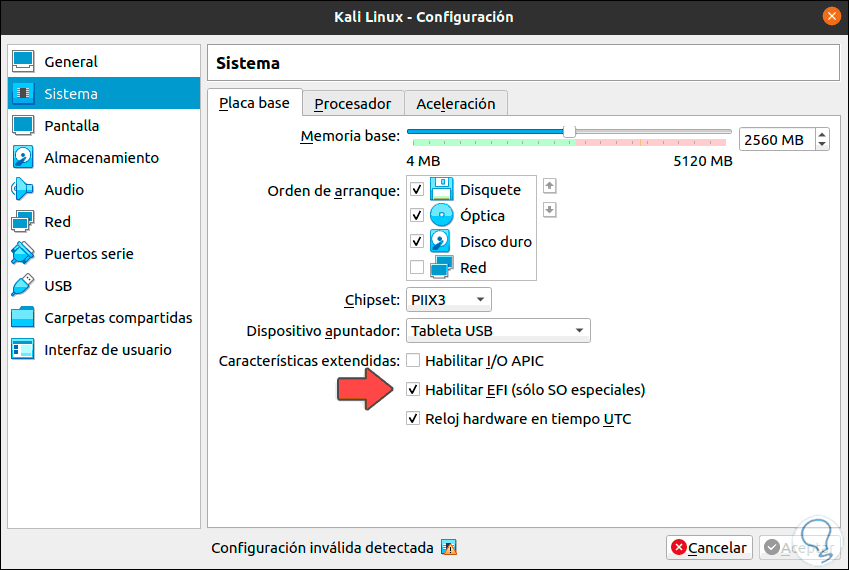The height and width of the screenshot is (570, 849).
Task: Select the Puertos serie label
Action: (x=89, y=253)
